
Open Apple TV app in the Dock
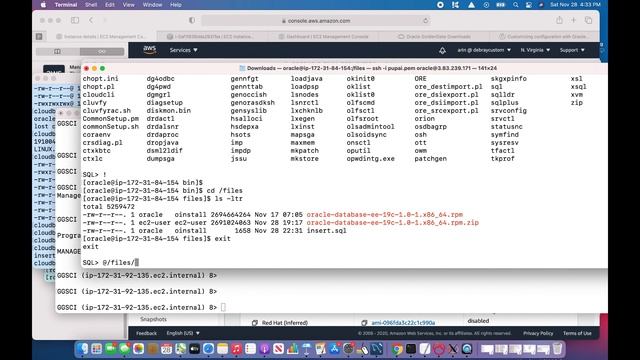(194, 349)
